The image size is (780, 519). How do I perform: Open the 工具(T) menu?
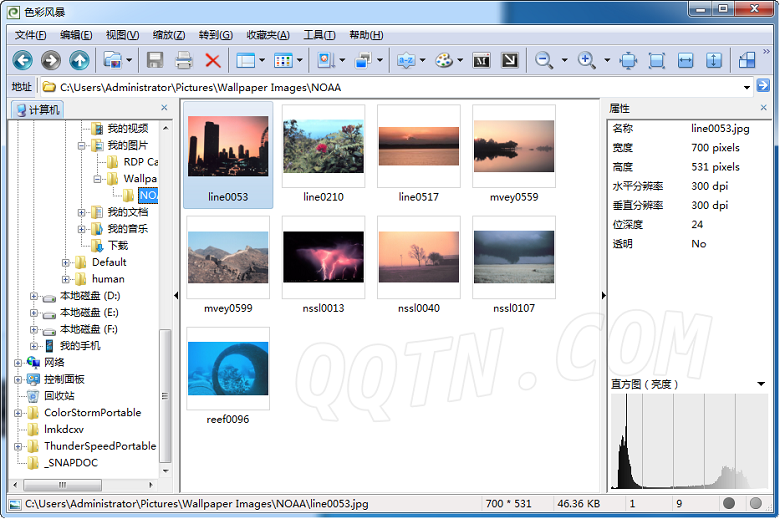click(319, 34)
